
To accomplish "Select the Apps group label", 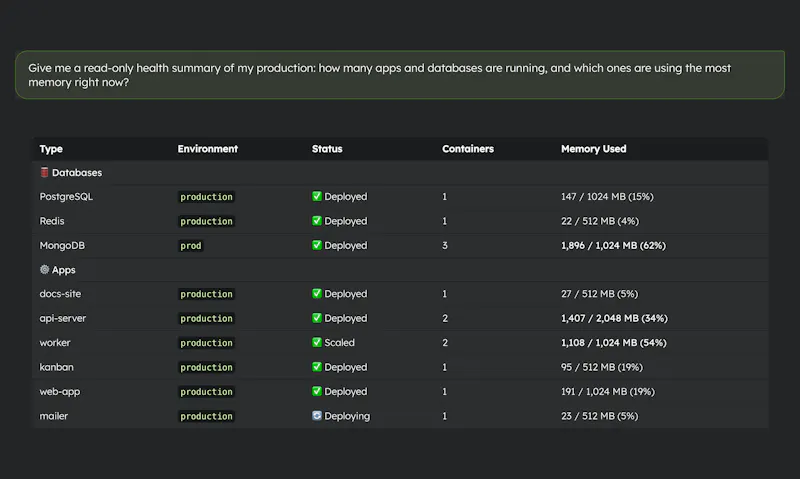I will [64, 270].
